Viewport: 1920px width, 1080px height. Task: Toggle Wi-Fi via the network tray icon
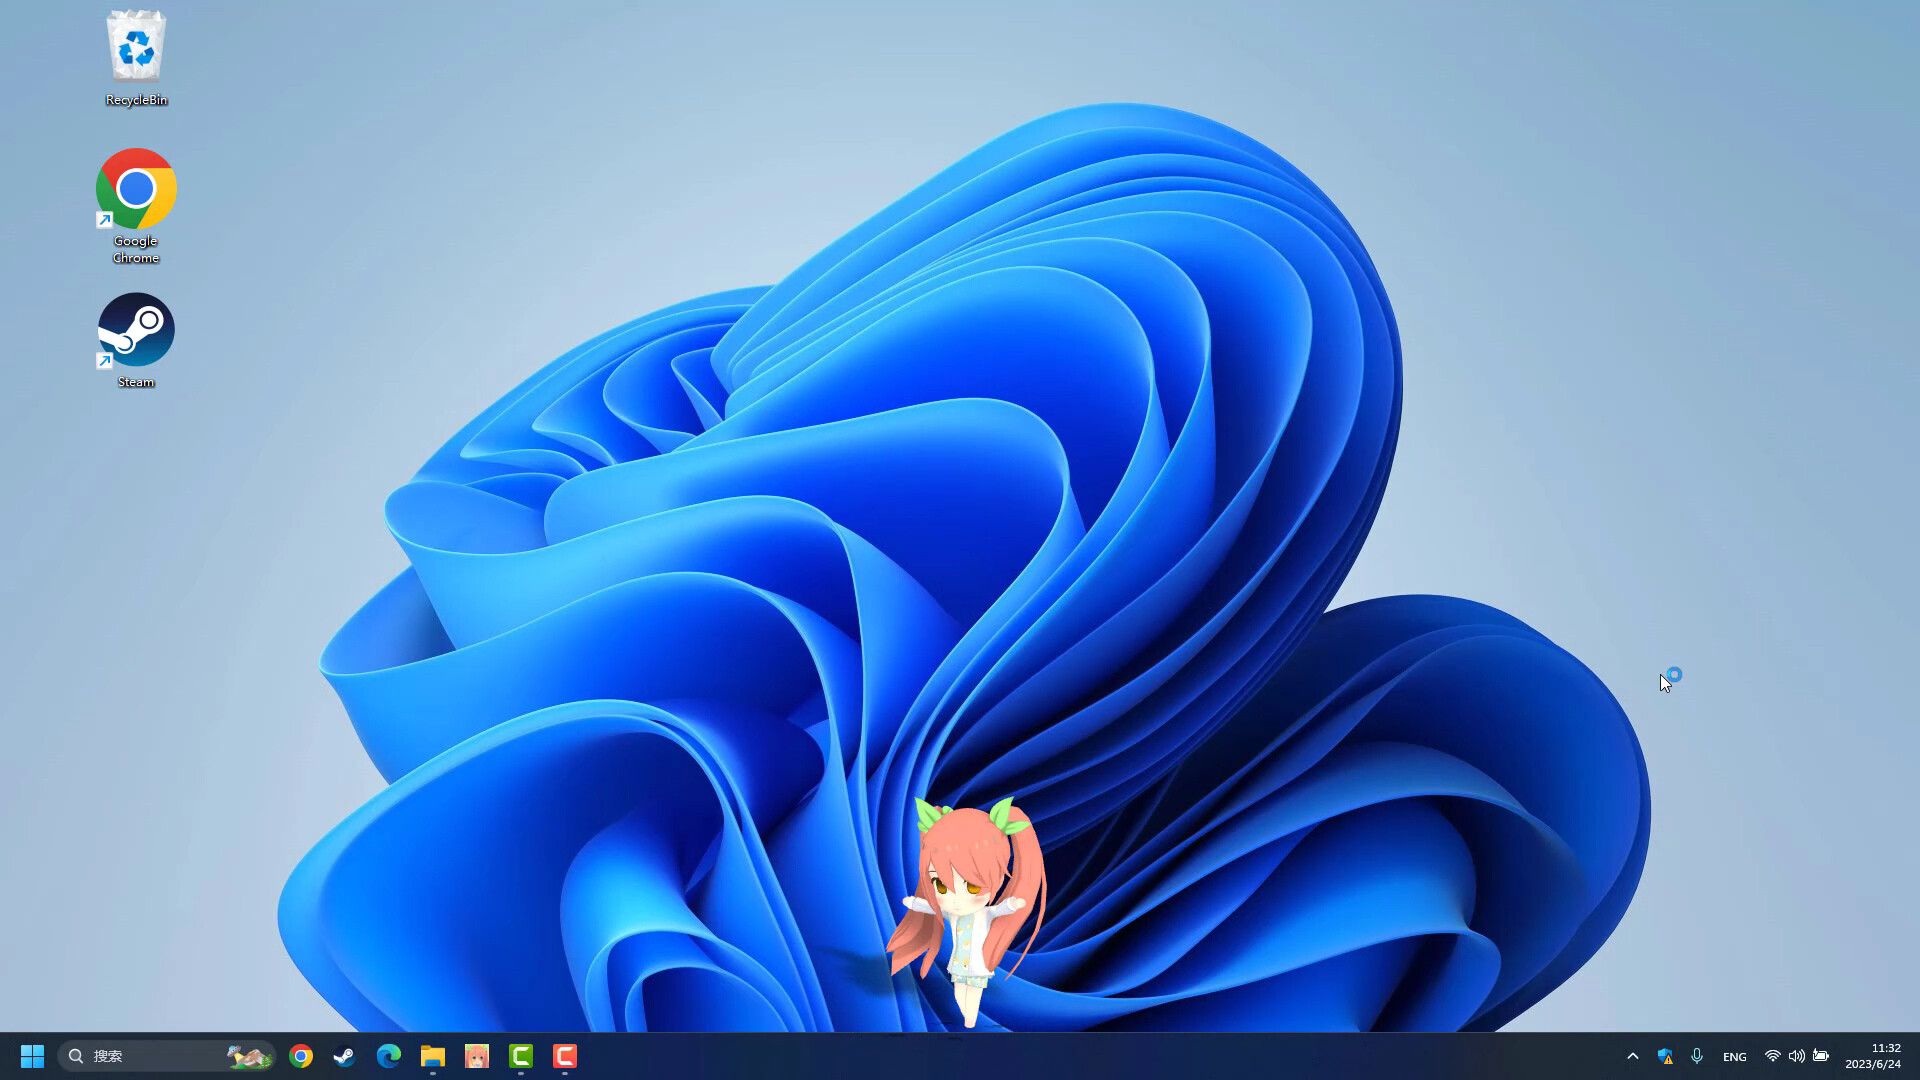coord(1772,1055)
